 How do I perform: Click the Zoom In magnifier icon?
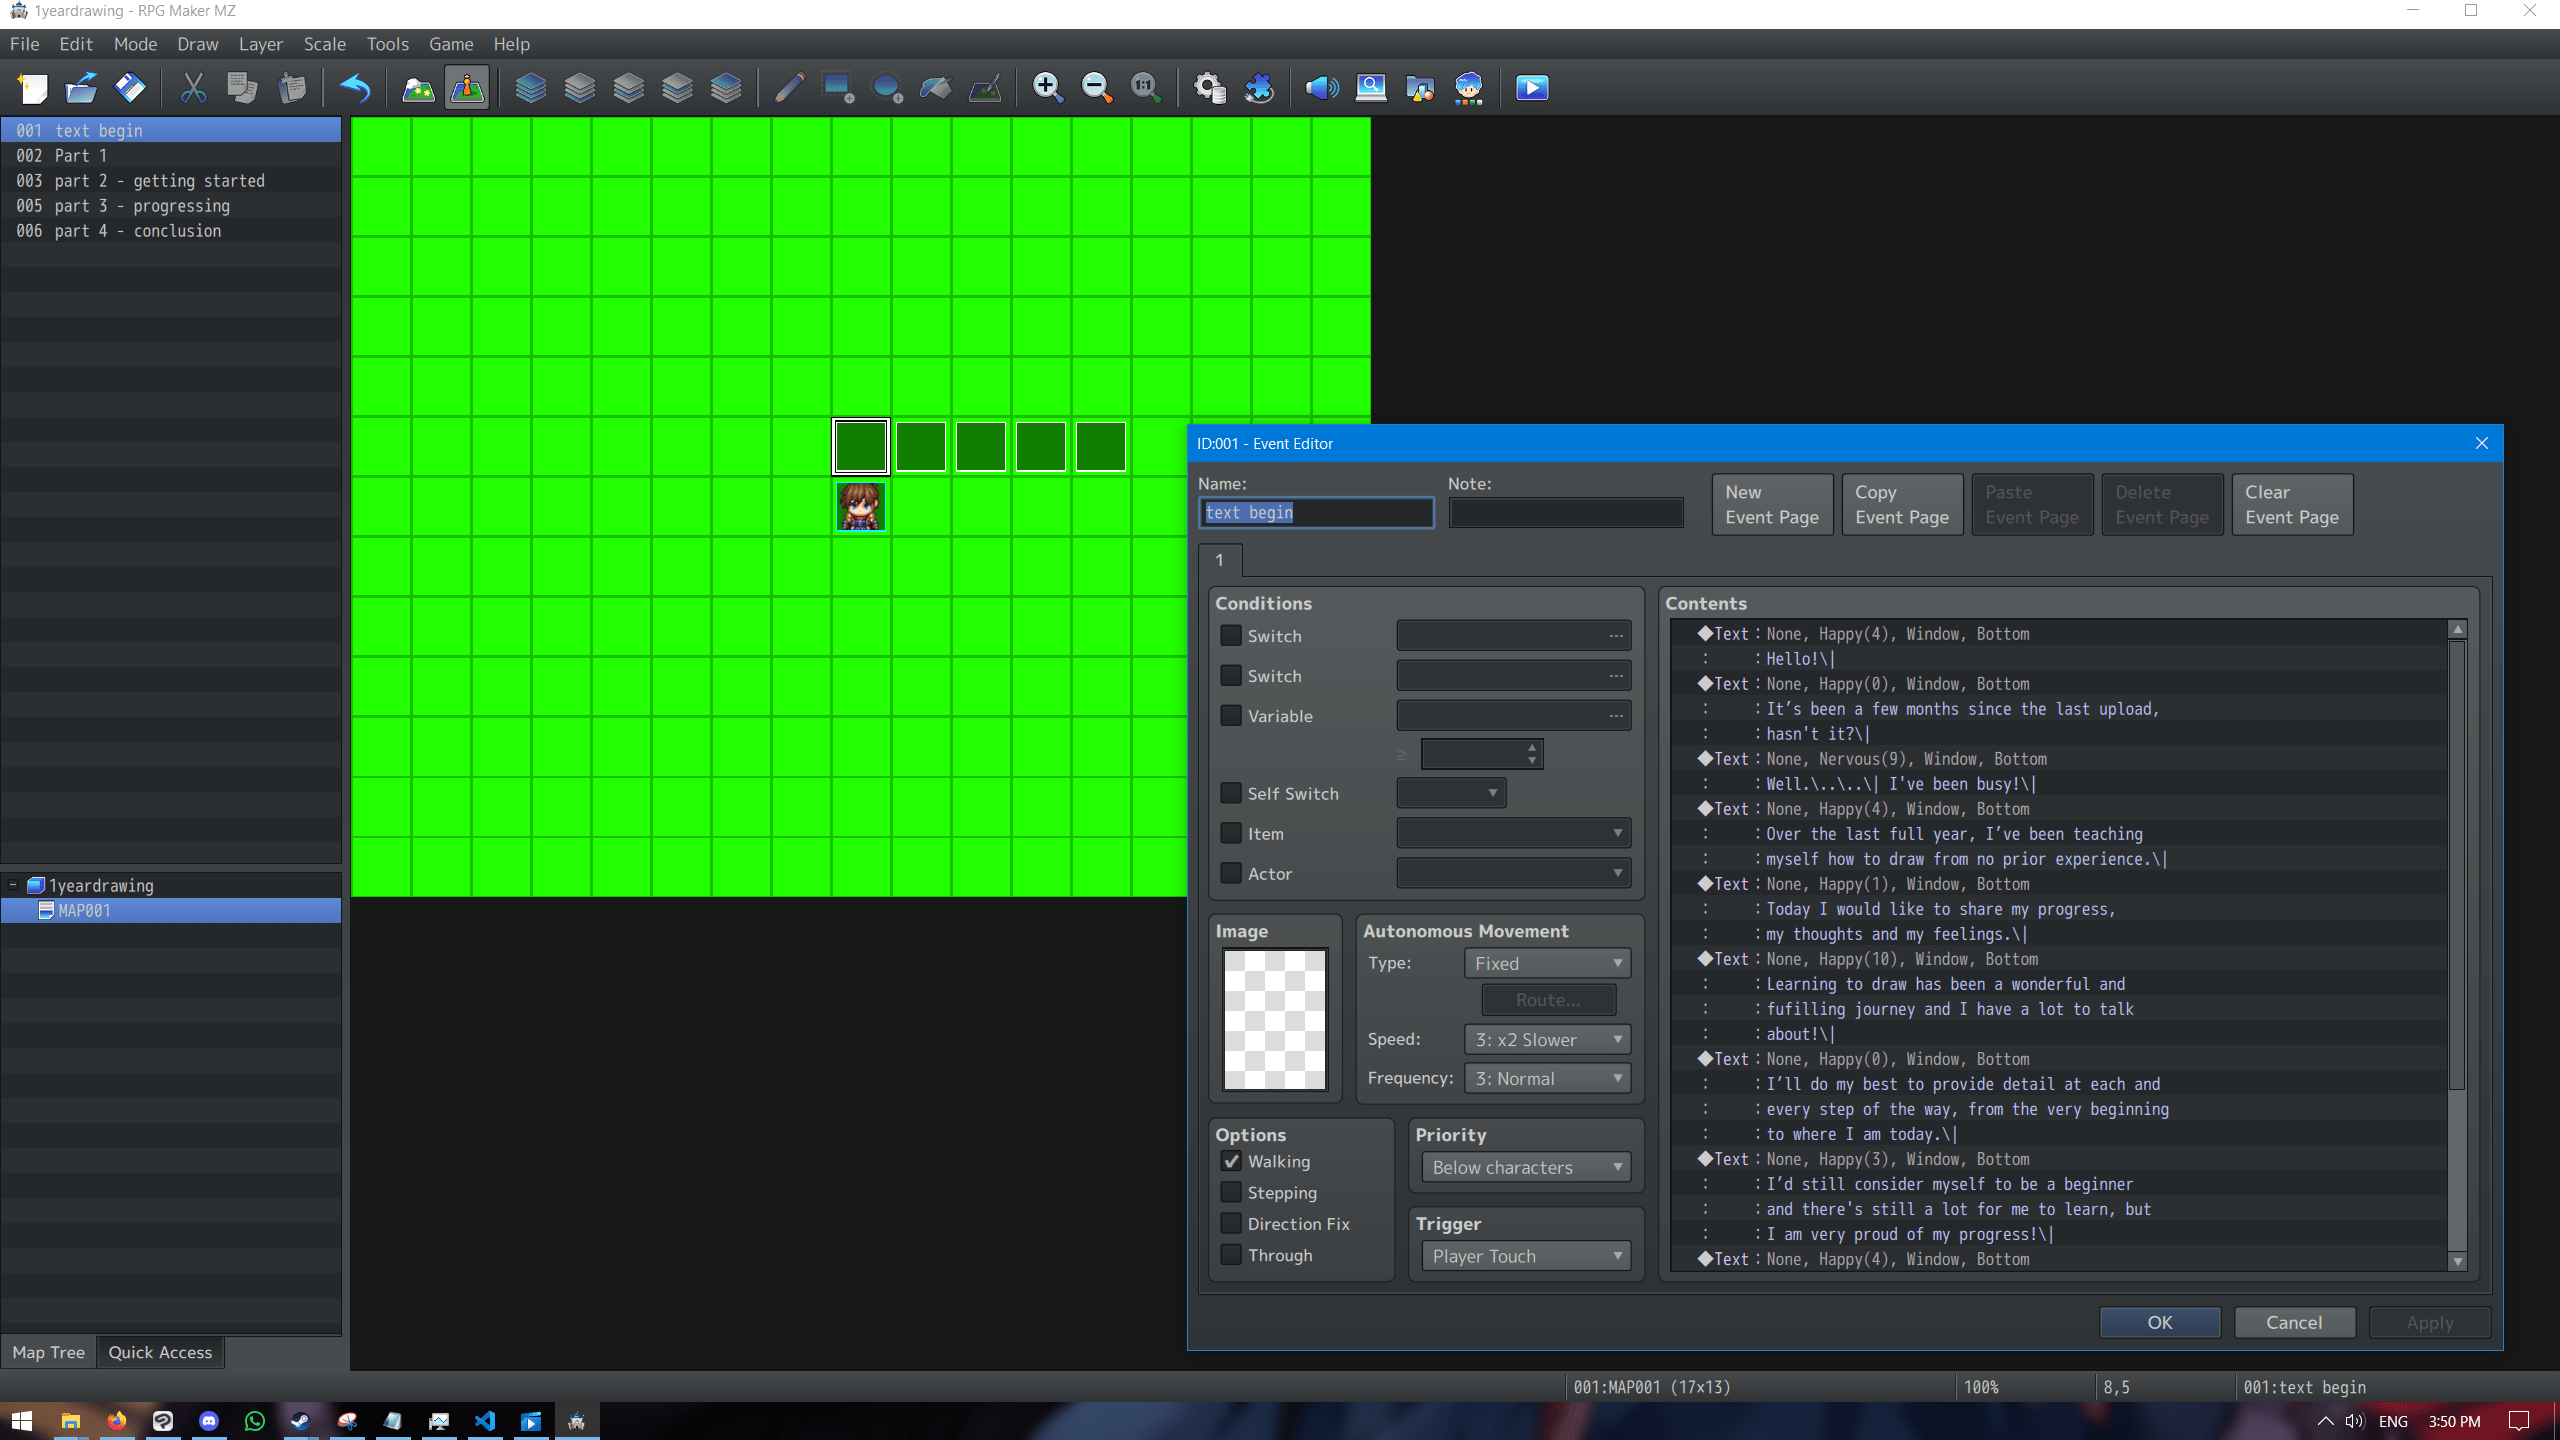click(x=1047, y=88)
